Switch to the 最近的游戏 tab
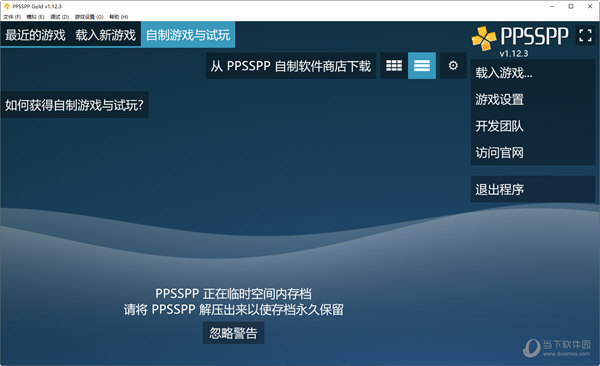Screen dimensions: 600x366 point(35,35)
